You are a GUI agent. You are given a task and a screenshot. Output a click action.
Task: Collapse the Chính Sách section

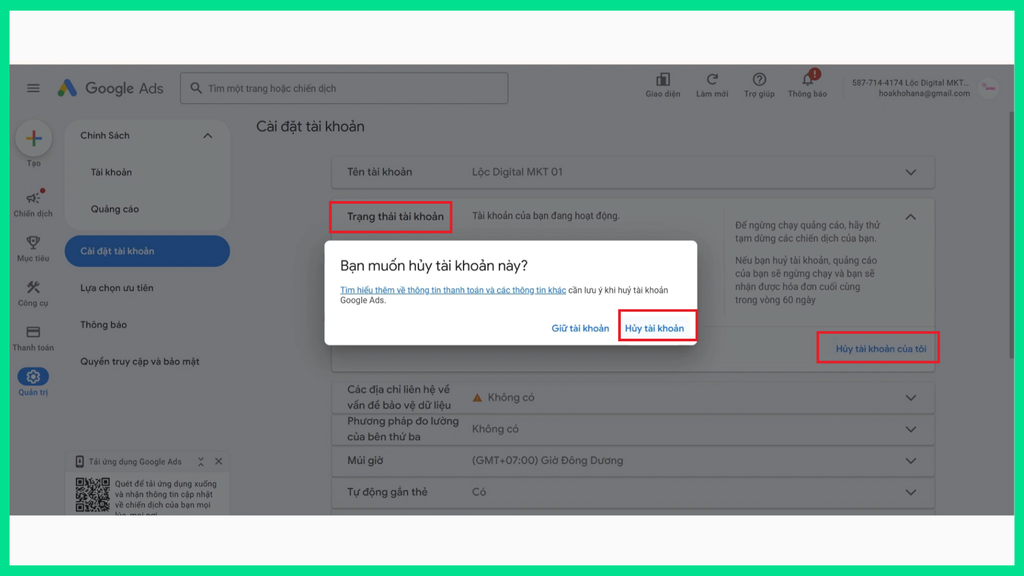coord(208,136)
